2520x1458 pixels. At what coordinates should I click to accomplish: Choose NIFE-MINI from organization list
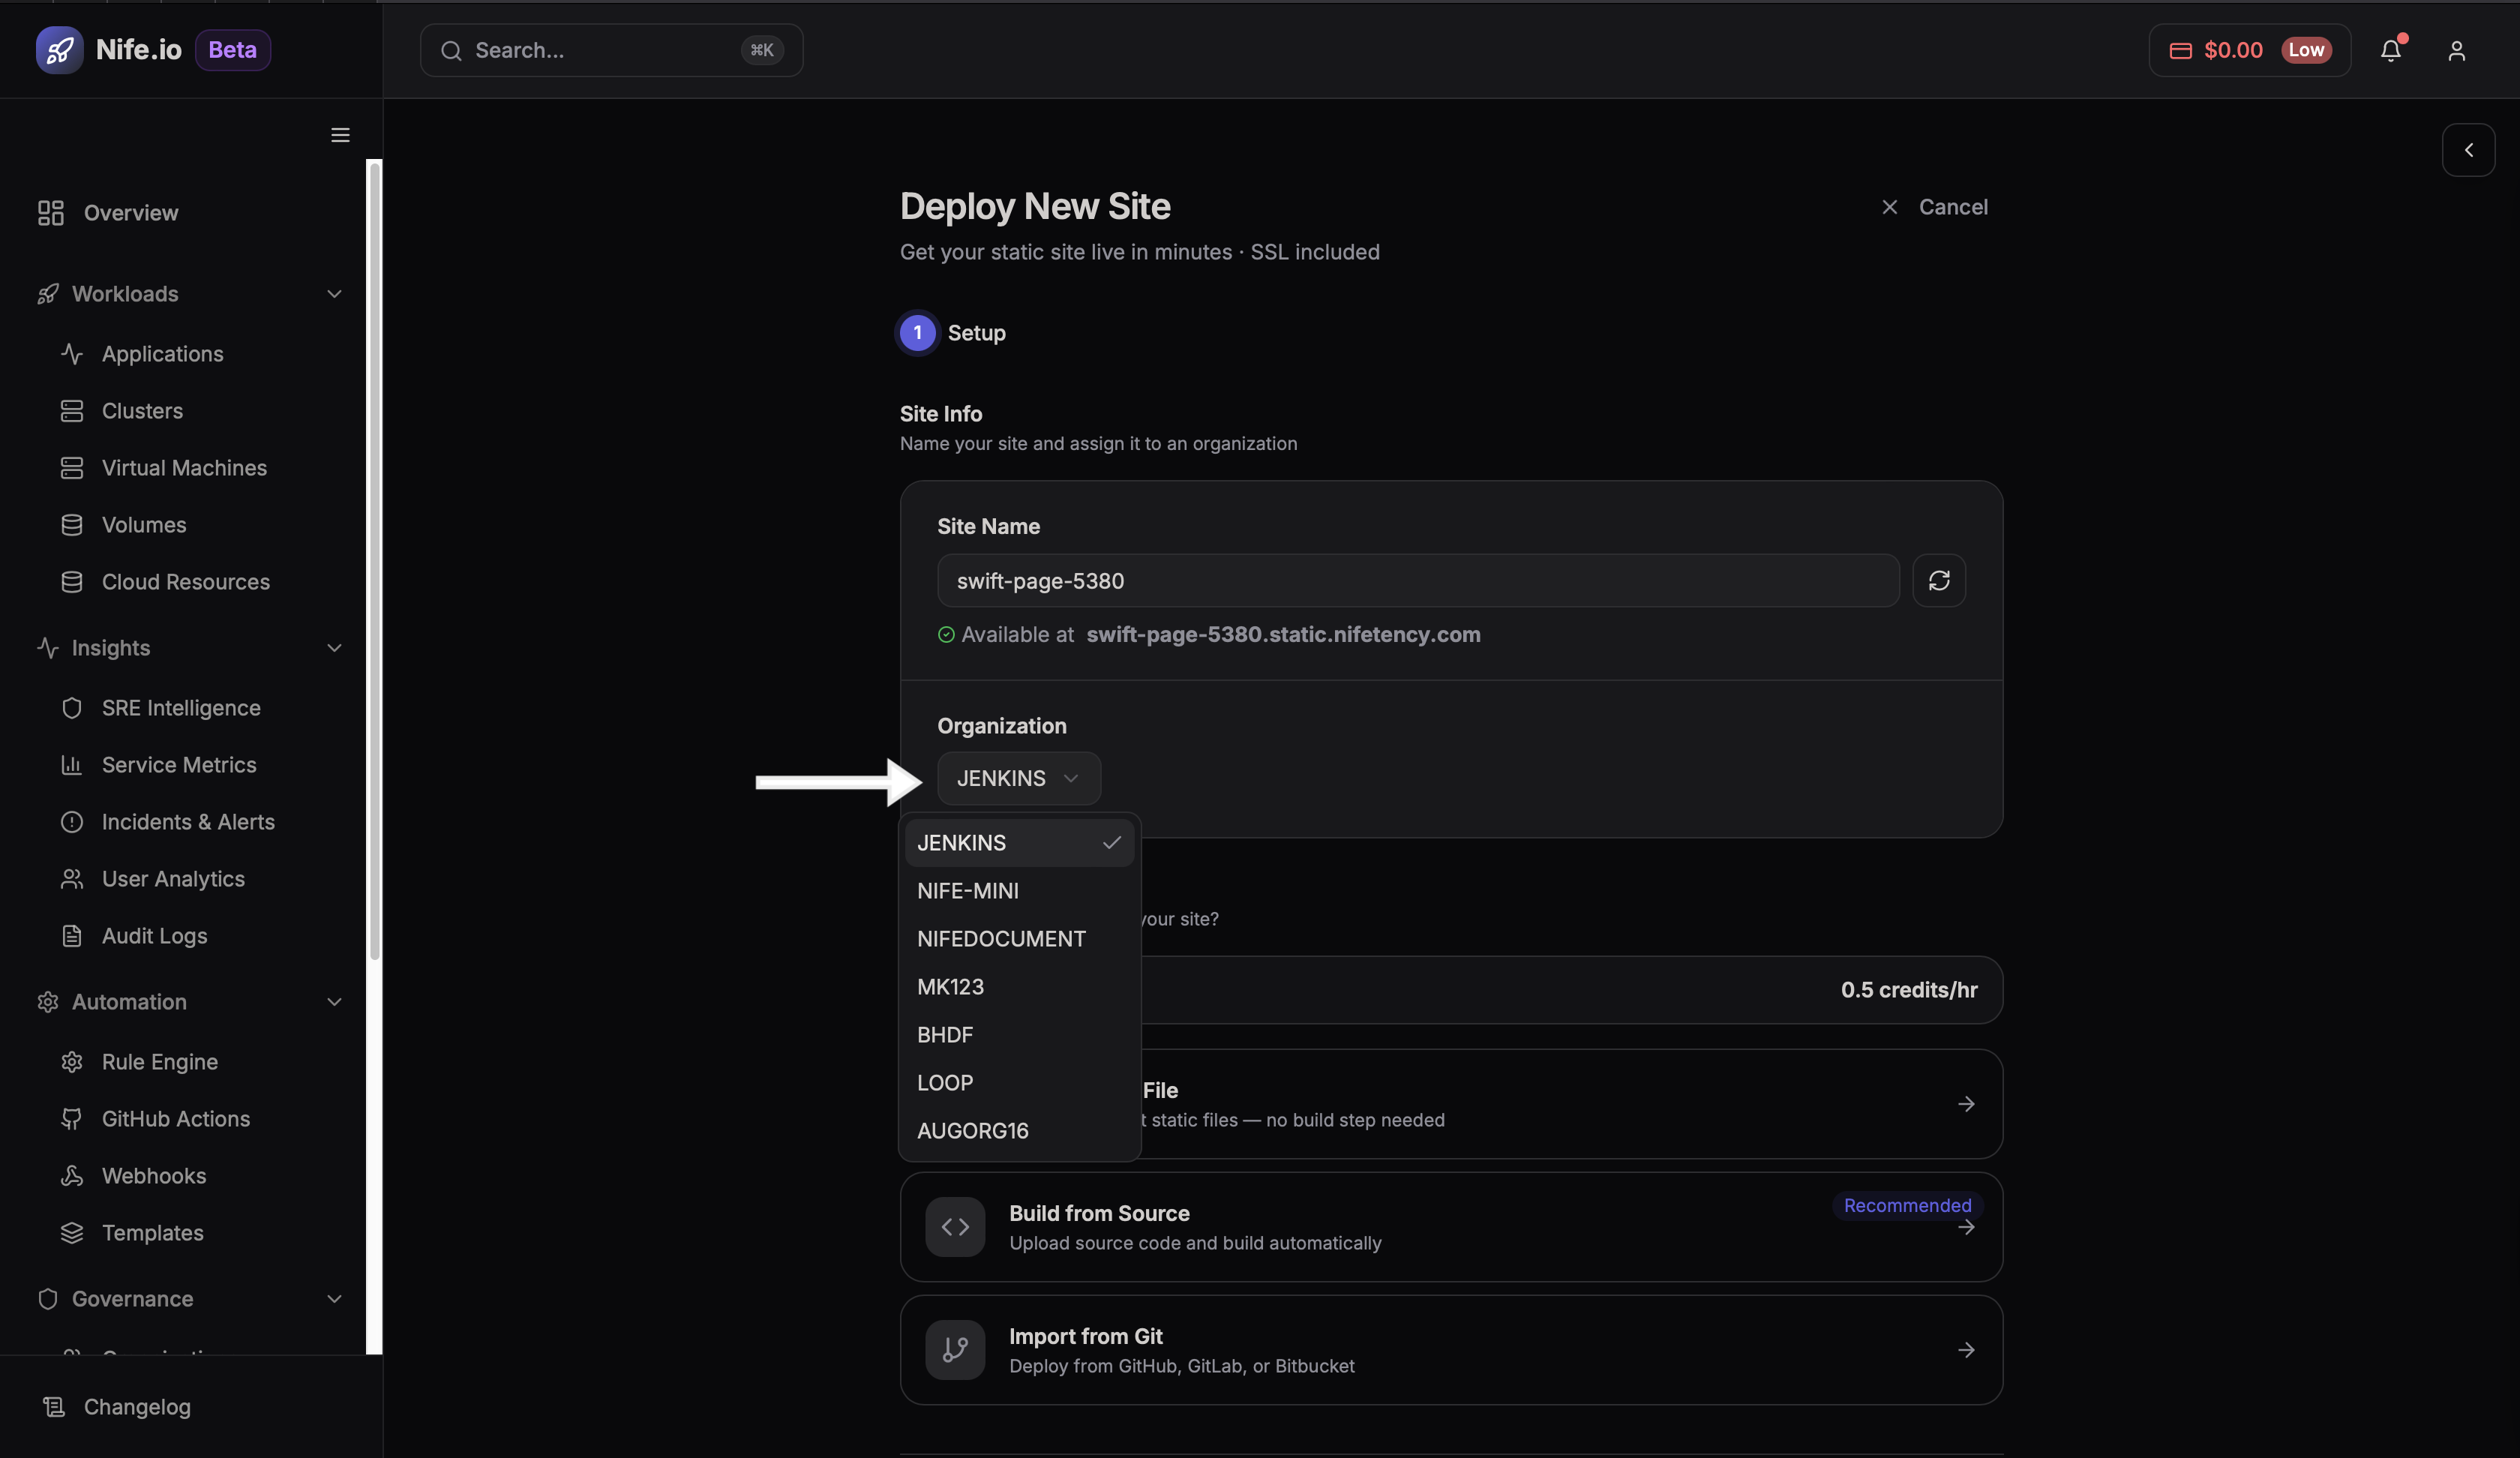click(967, 890)
